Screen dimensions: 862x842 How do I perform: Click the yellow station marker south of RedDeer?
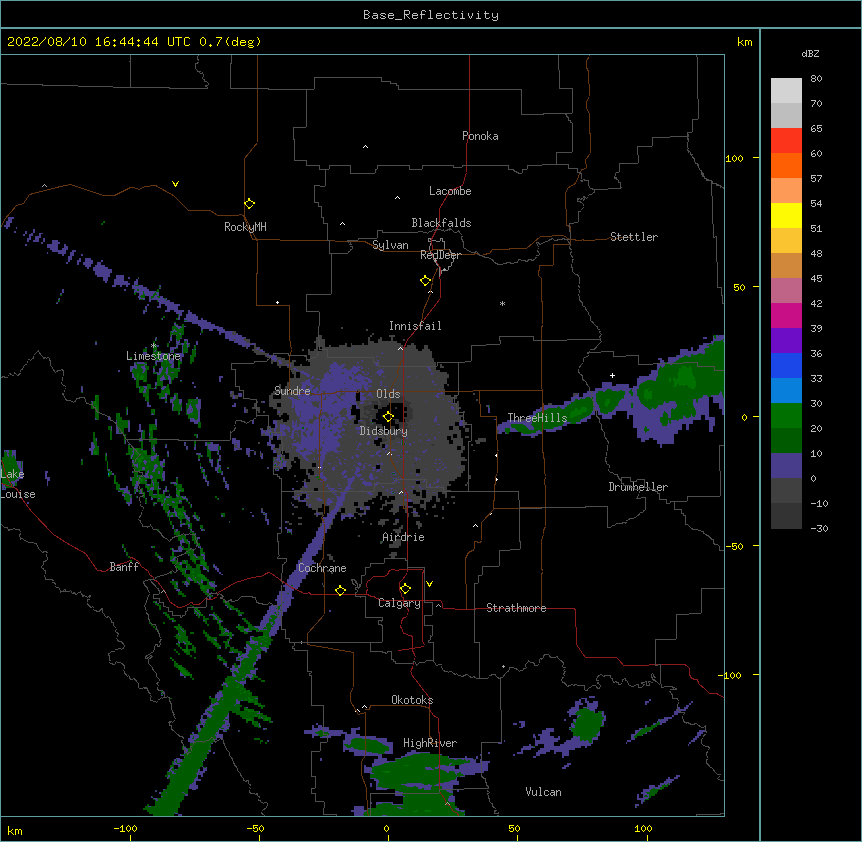point(425,281)
